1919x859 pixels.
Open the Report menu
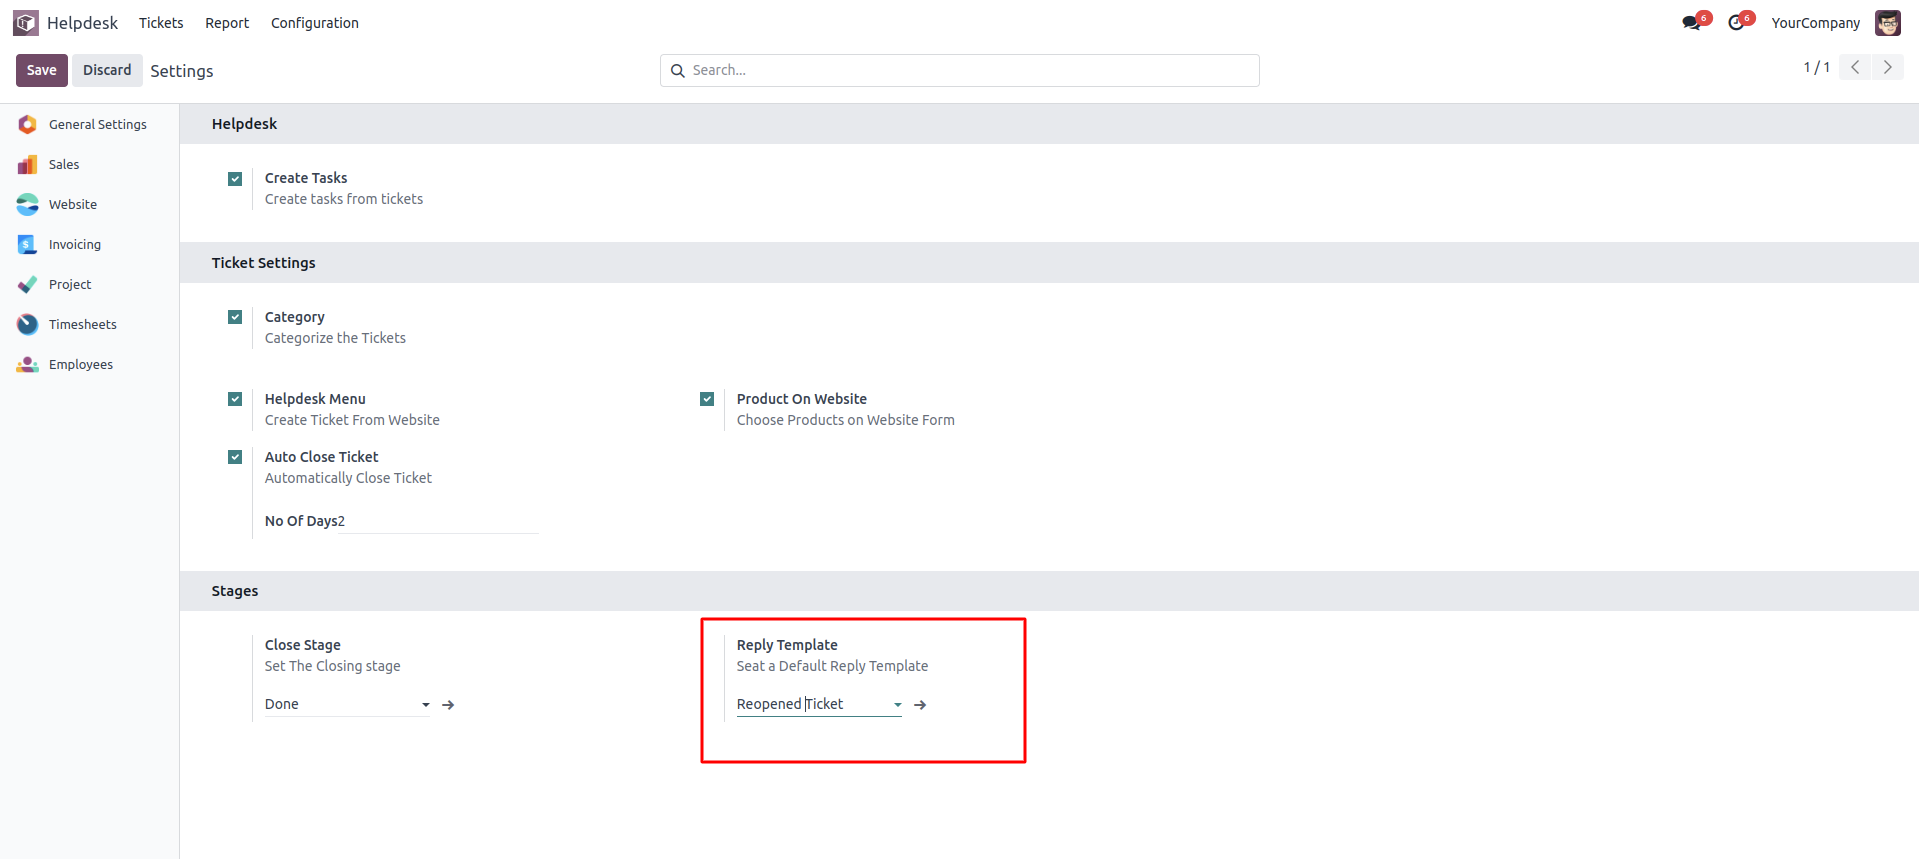[x=227, y=23]
